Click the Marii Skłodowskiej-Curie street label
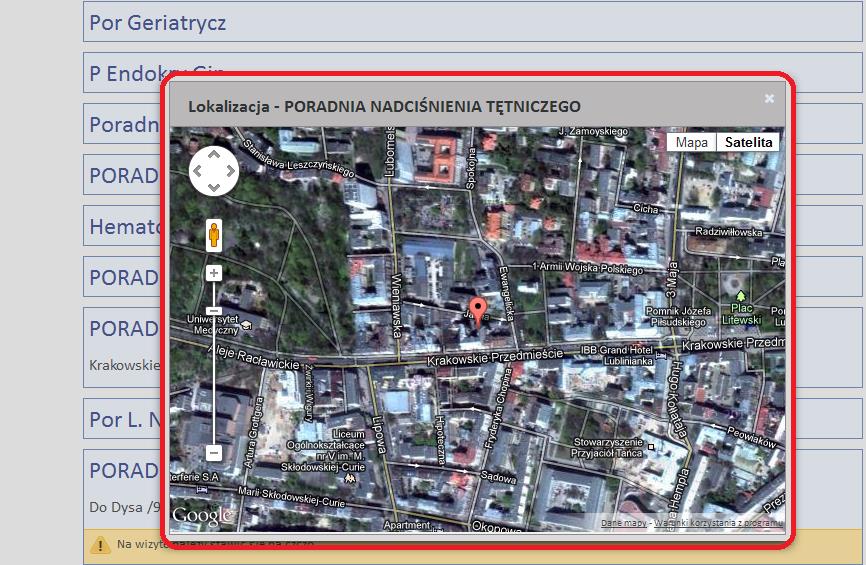This screenshot has width=866, height=565. (x=291, y=497)
